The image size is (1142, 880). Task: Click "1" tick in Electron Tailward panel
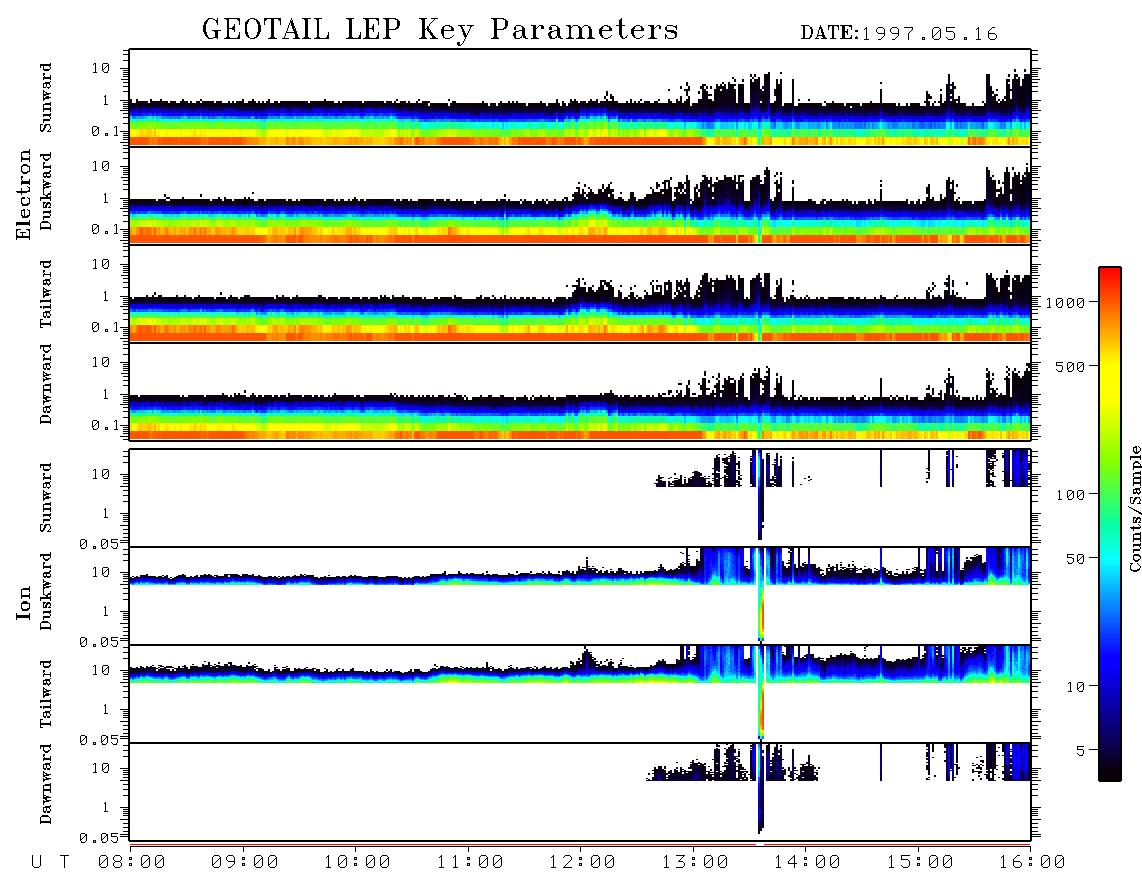[x=106, y=296]
